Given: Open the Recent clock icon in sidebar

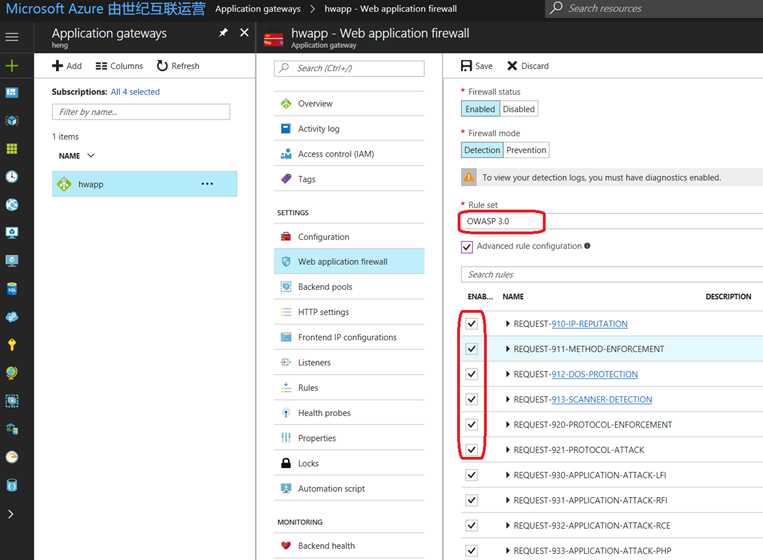Looking at the screenshot, I should pos(12,177).
